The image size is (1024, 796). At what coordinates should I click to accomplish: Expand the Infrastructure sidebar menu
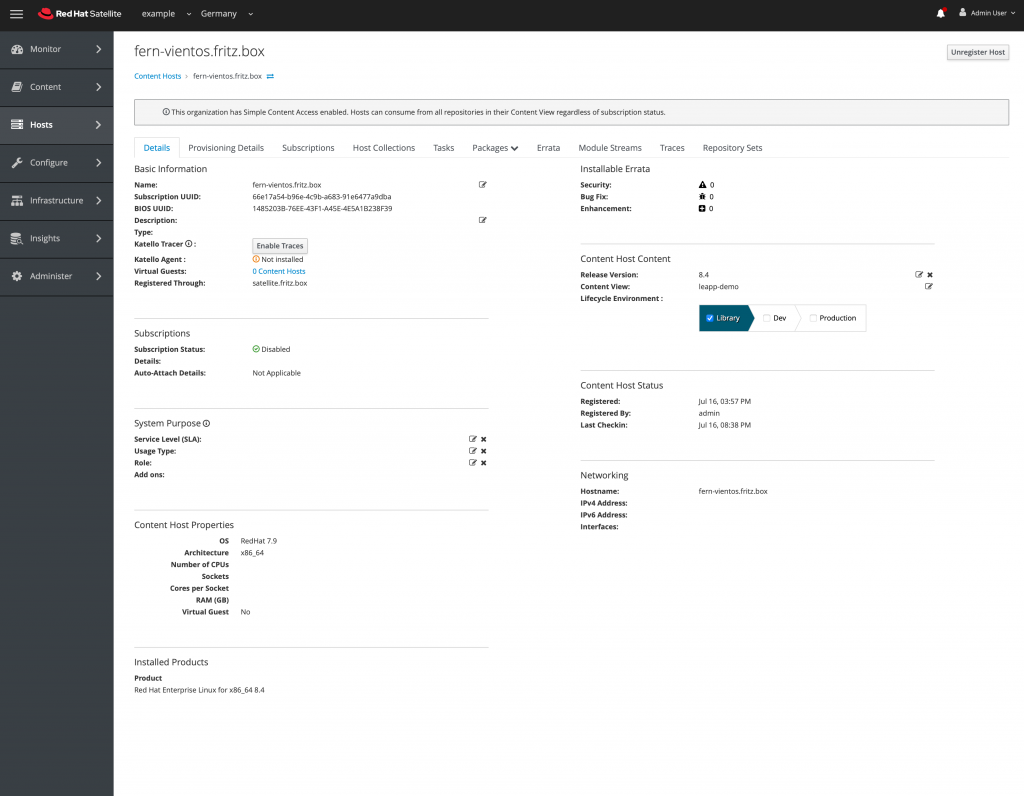[x=99, y=200]
